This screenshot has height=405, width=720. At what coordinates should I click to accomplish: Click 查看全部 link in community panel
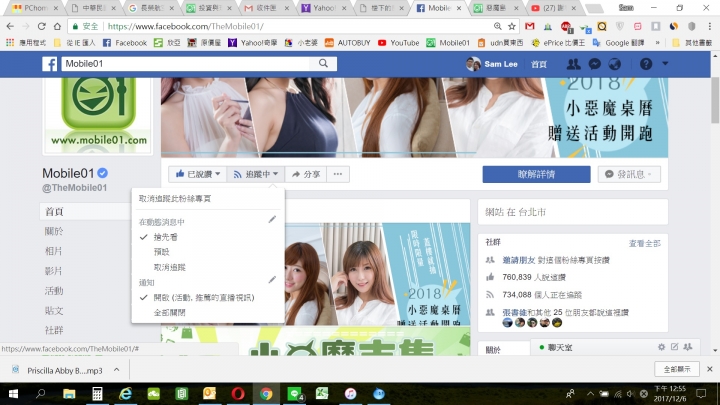pyautogui.click(x=645, y=243)
